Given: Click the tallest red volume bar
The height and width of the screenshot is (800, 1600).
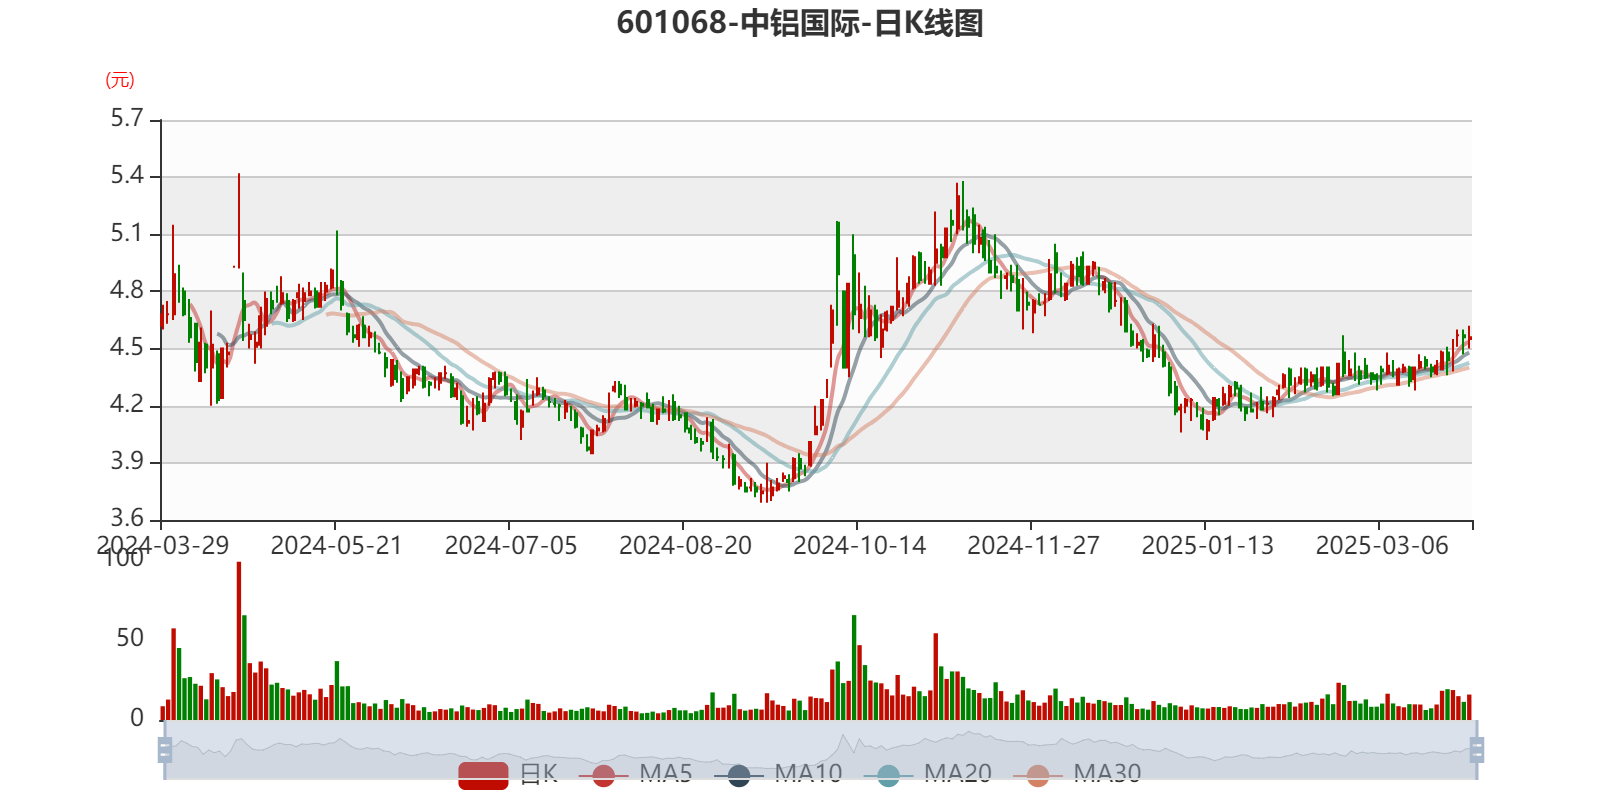Looking at the screenshot, I should click(239, 641).
